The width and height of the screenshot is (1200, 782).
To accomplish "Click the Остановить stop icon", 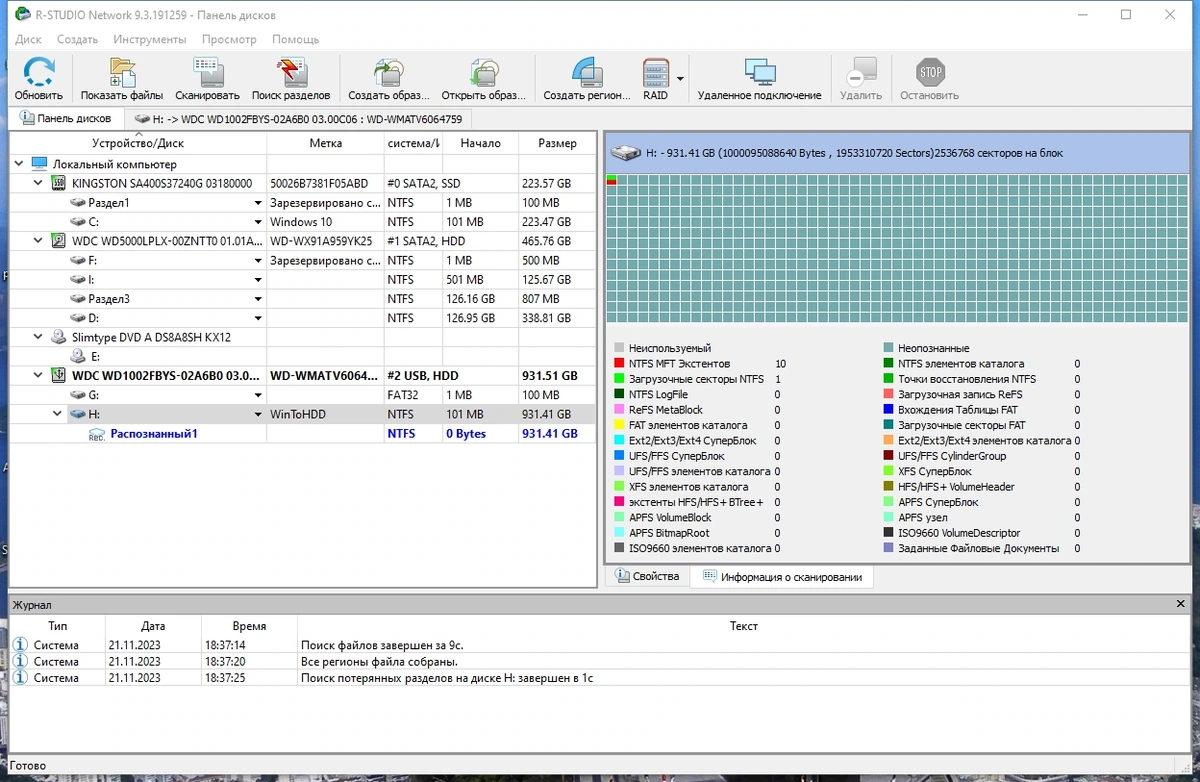I will pos(930,73).
